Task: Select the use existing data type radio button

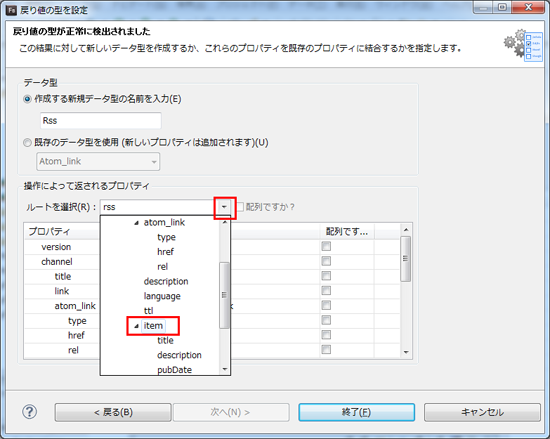Action: click(x=27, y=143)
